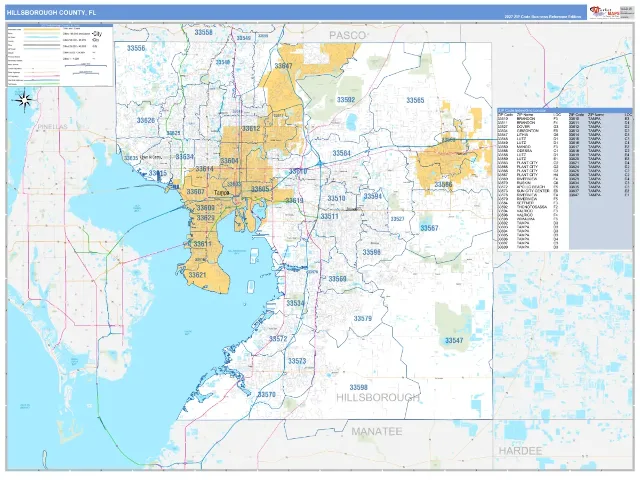Click ZIP code label 33566
Image resolution: width=640 pixels, height=480 pixels.
pos(443,184)
